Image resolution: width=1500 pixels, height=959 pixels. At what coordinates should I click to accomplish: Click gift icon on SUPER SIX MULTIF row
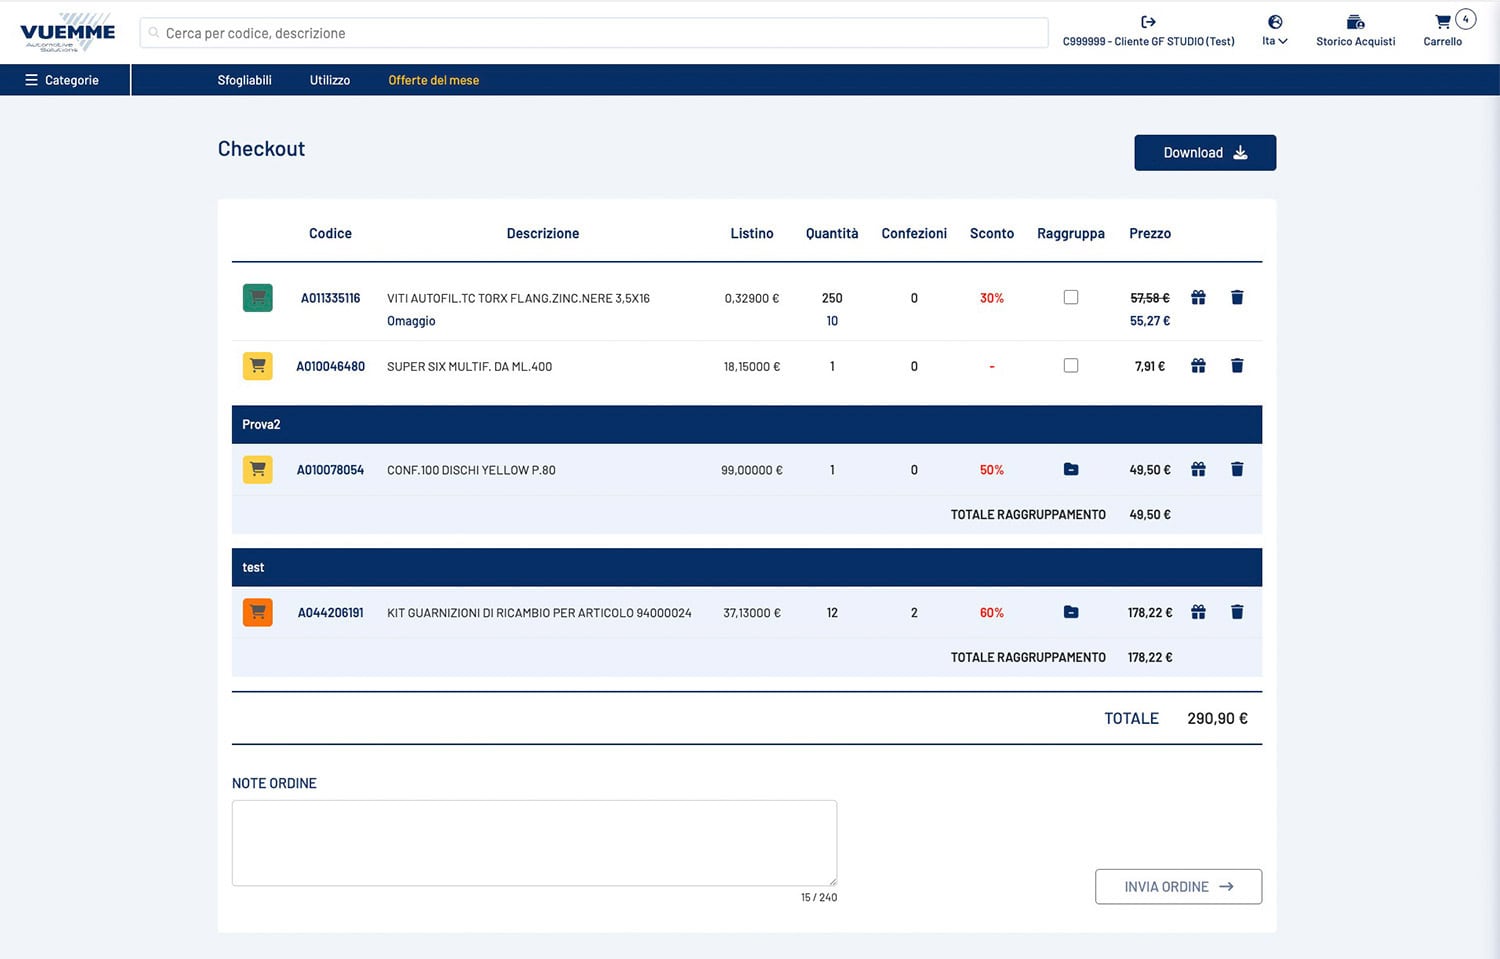(1198, 366)
